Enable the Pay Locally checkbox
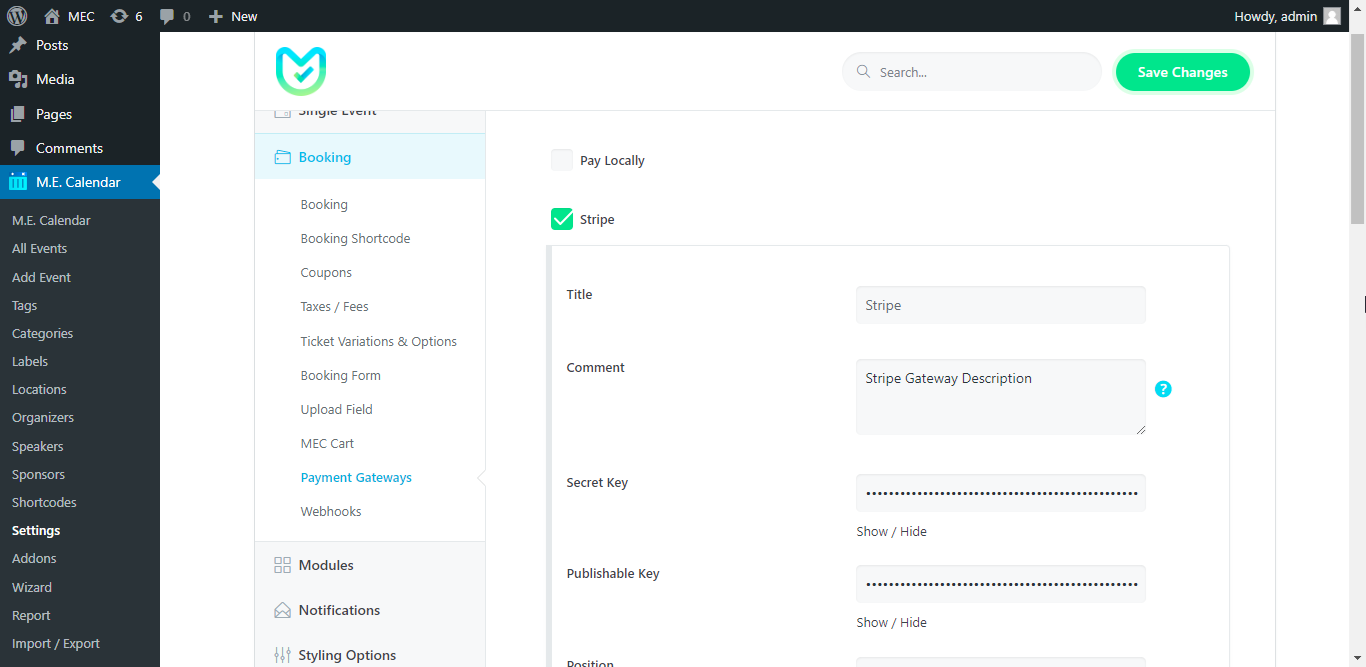Image resolution: width=1366 pixels, height=667 pixels. click(x=562, y=160)
